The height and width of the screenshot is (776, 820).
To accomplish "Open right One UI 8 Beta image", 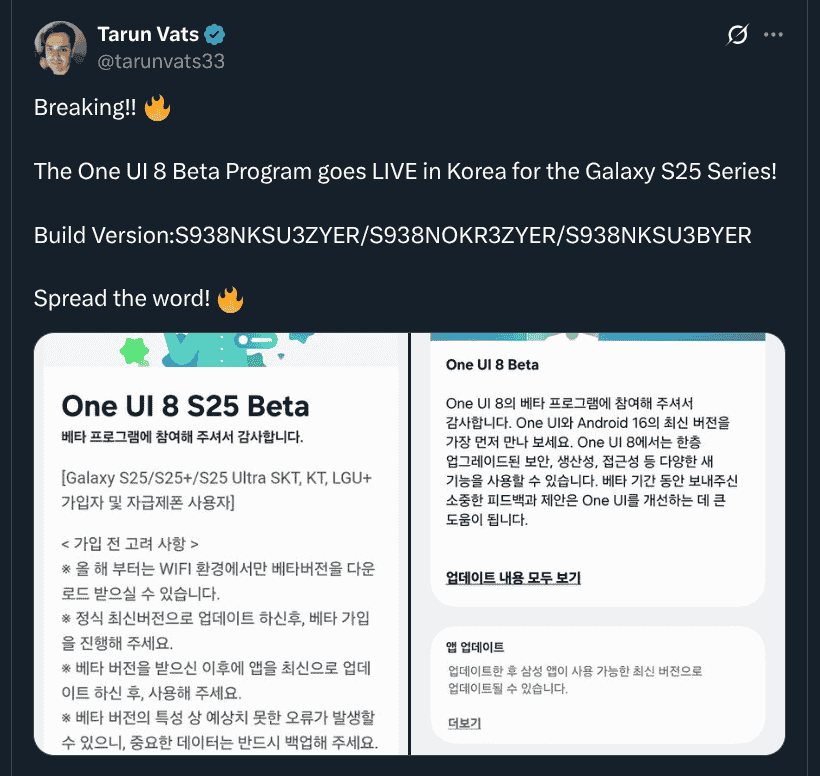I will click(598, 544).
